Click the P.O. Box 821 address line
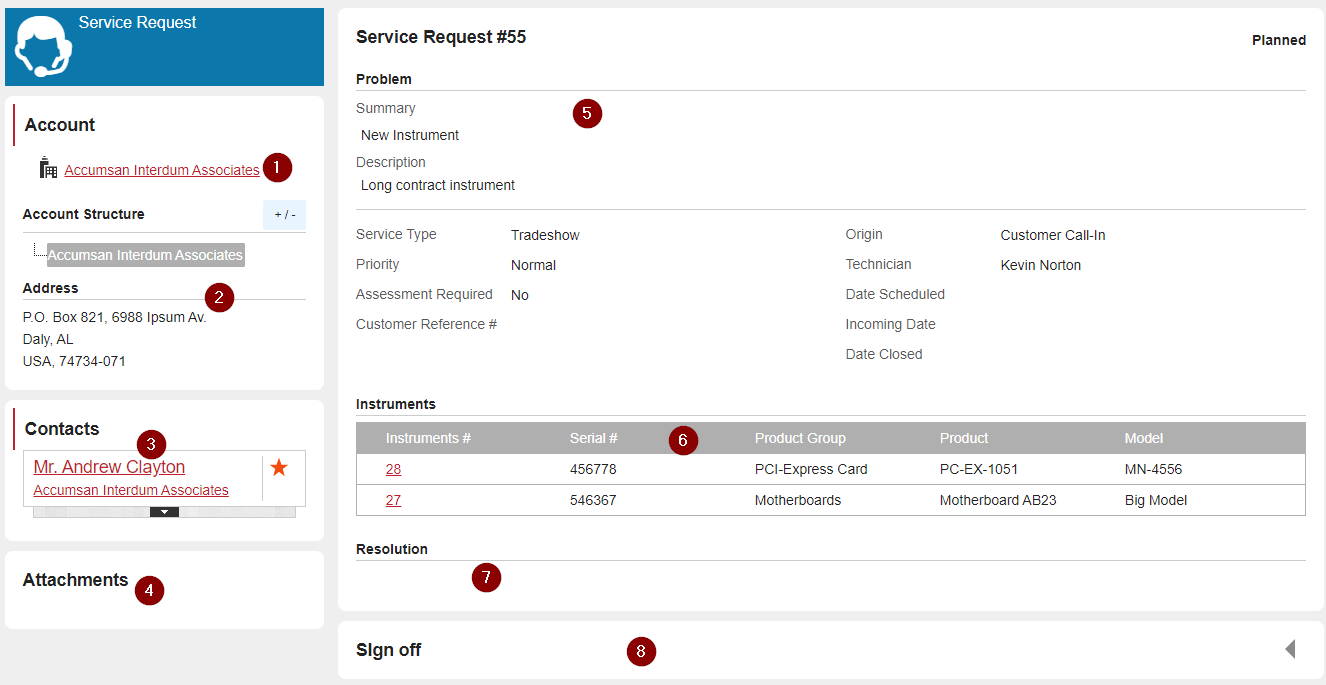 point(115,317)
